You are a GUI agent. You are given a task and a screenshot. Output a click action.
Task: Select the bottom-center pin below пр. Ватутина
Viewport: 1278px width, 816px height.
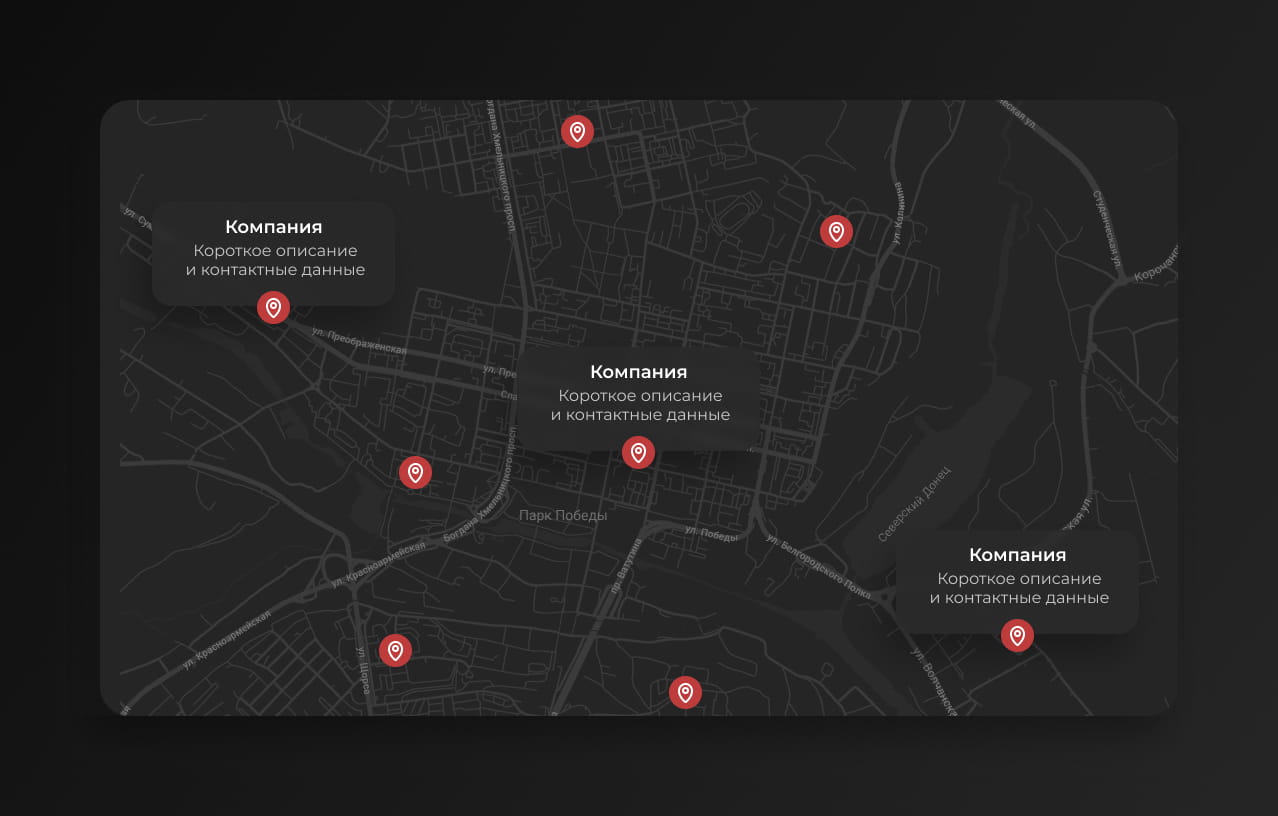(685, 692)
